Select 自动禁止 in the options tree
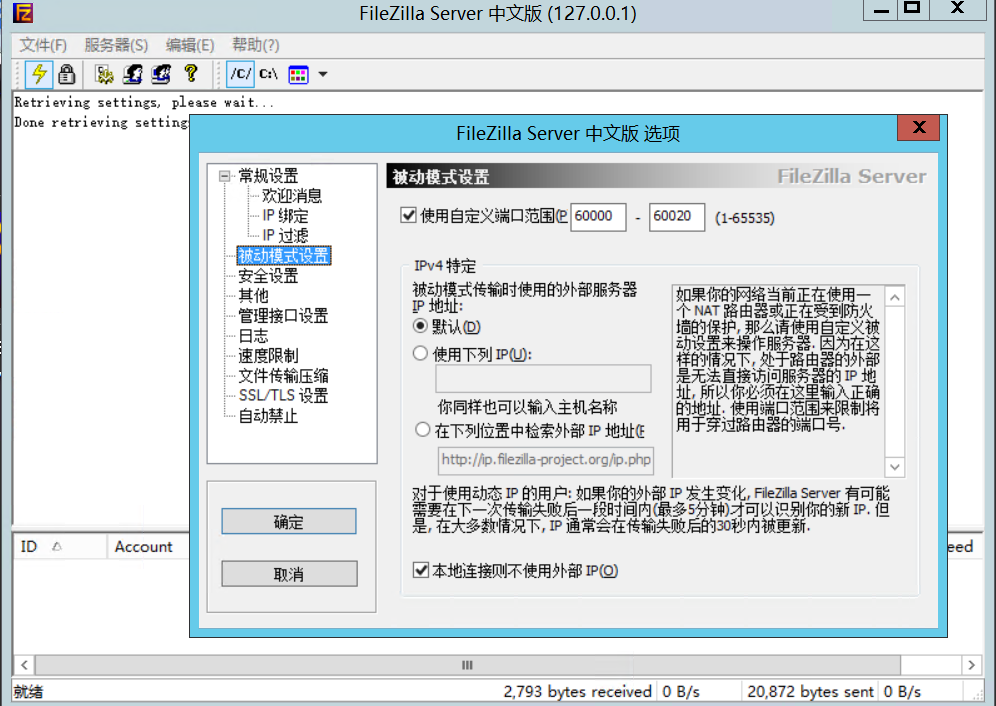Image resolution: width=996 pixels, height=706 pixels. click(x=268, y=416)
